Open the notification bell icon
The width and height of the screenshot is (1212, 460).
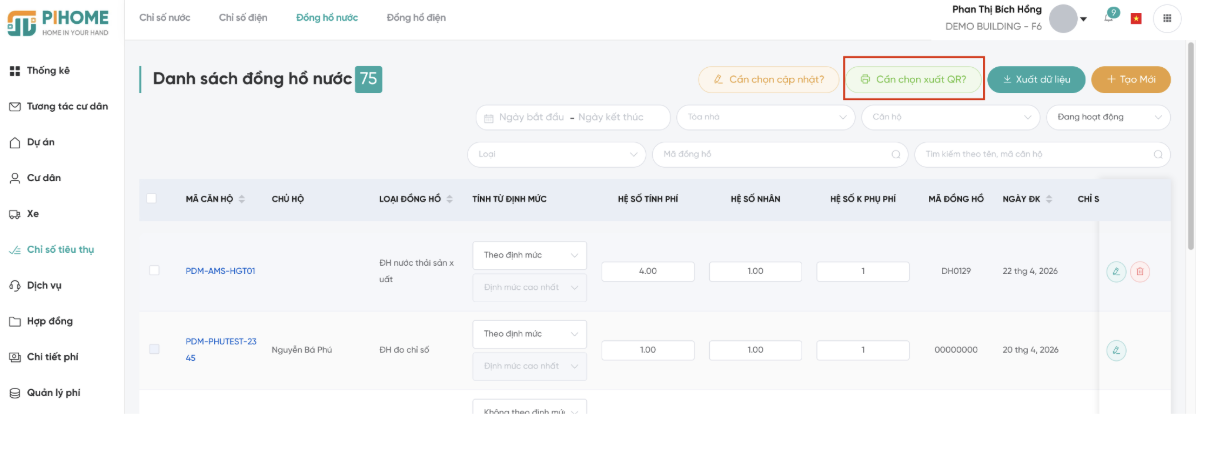coord(1108,18)
